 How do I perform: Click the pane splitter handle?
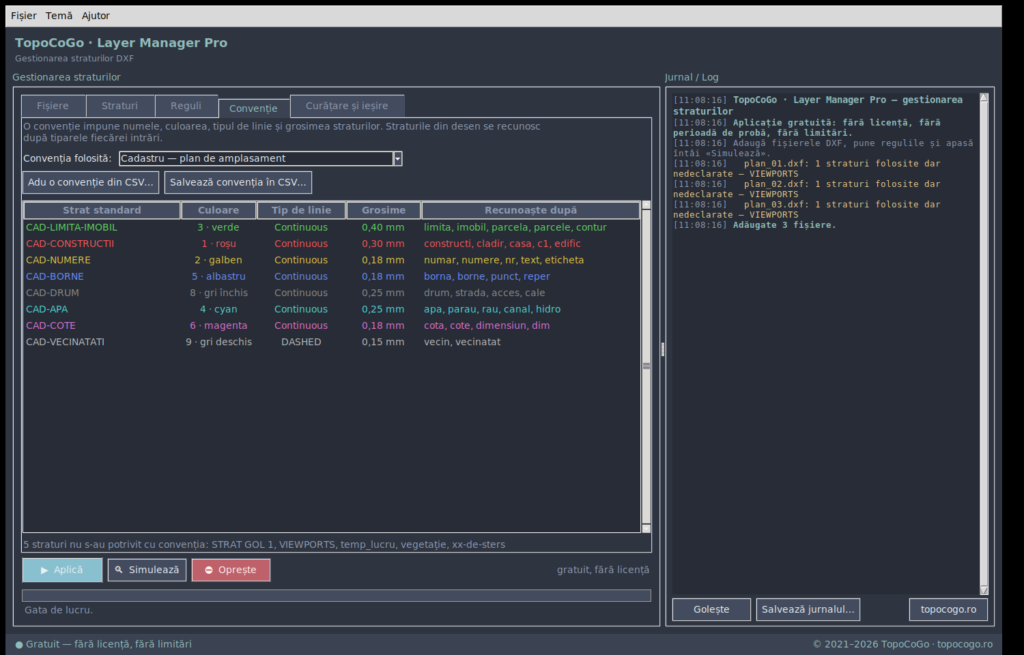coord(663,349)
